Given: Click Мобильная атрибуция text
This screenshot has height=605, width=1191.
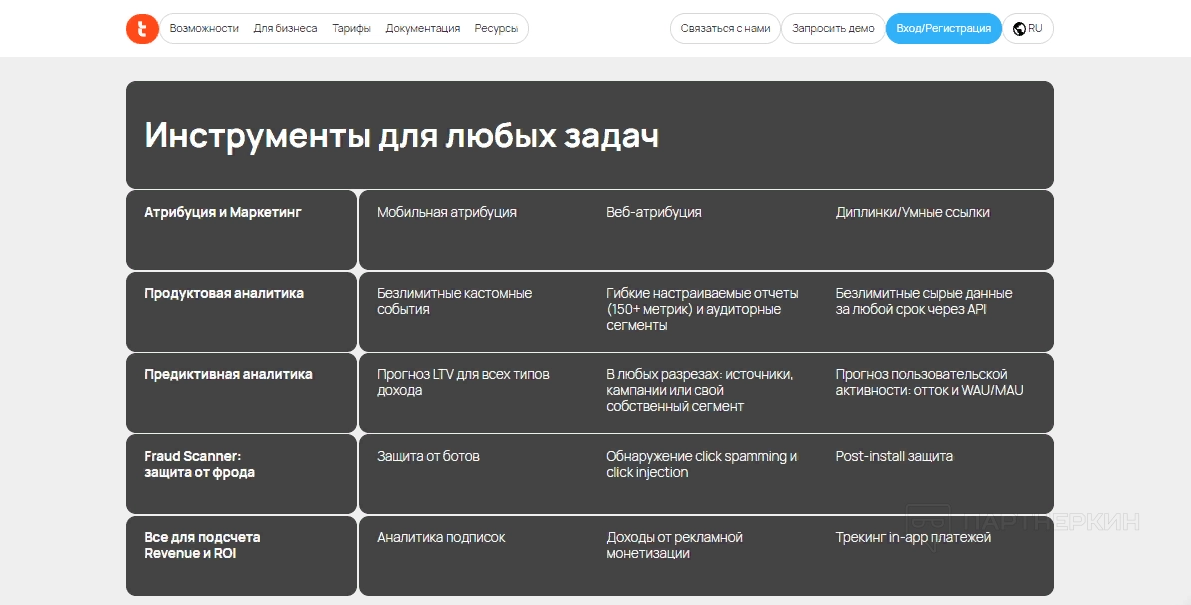Looking at the screenshot, I should coord(447,213).
